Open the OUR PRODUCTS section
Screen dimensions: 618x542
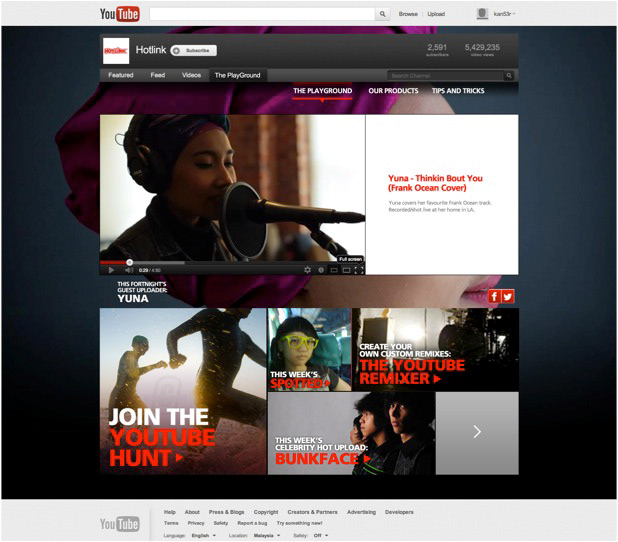393,91
